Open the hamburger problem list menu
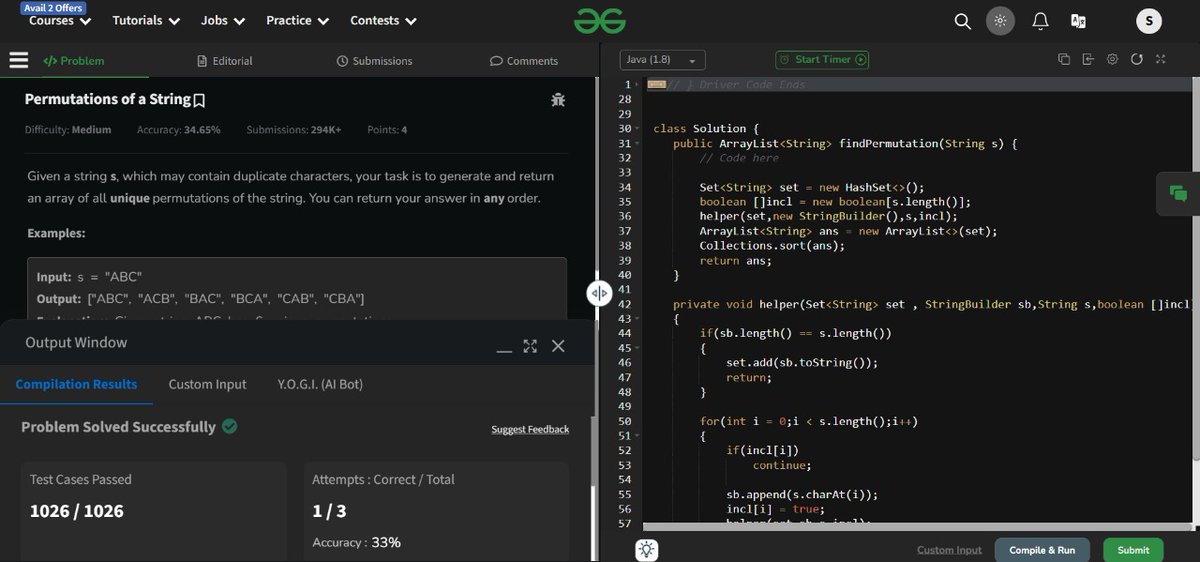The image size is (1200, 562). click(18, 60)
